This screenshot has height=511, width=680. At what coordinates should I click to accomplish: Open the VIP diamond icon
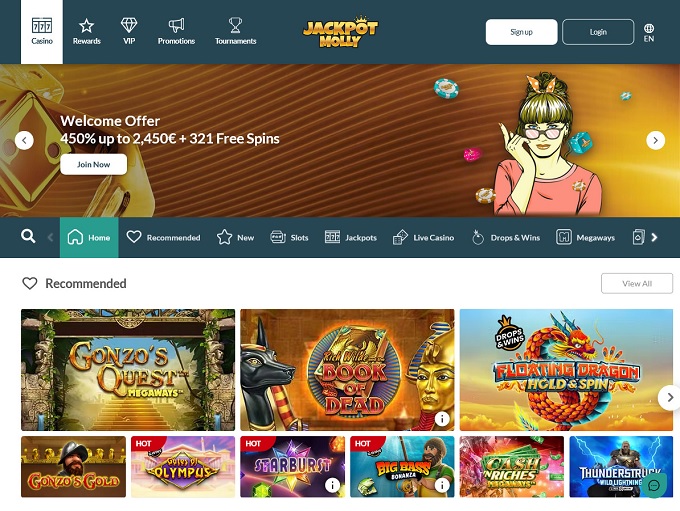coord(129,25)
